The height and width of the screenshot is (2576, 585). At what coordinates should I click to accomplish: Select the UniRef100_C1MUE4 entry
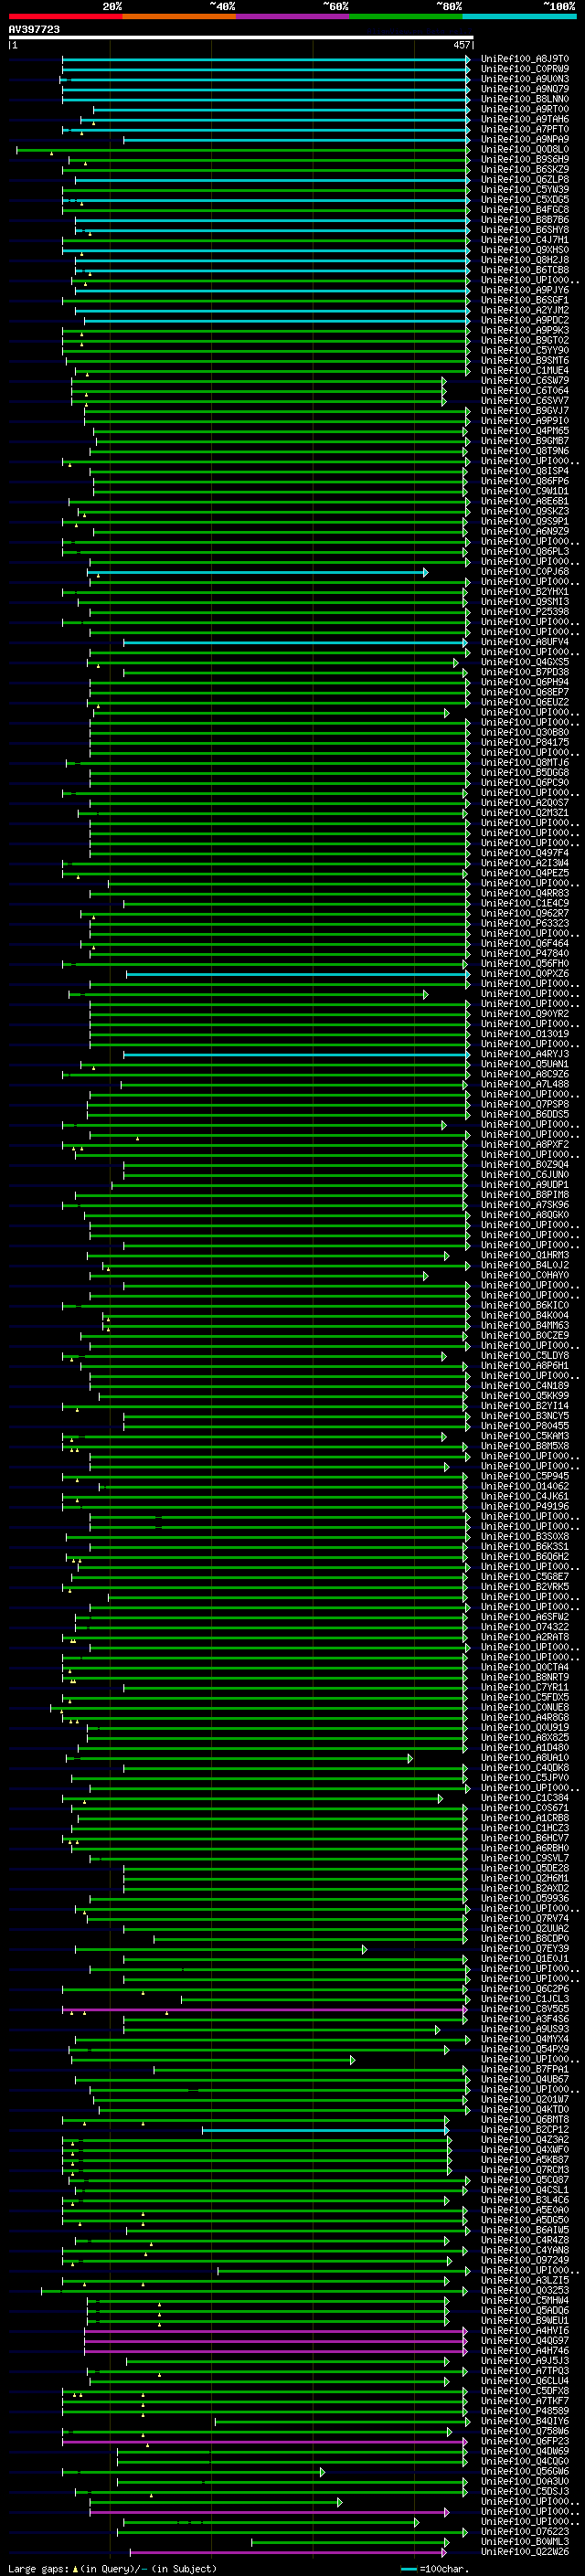coord(525,371)
